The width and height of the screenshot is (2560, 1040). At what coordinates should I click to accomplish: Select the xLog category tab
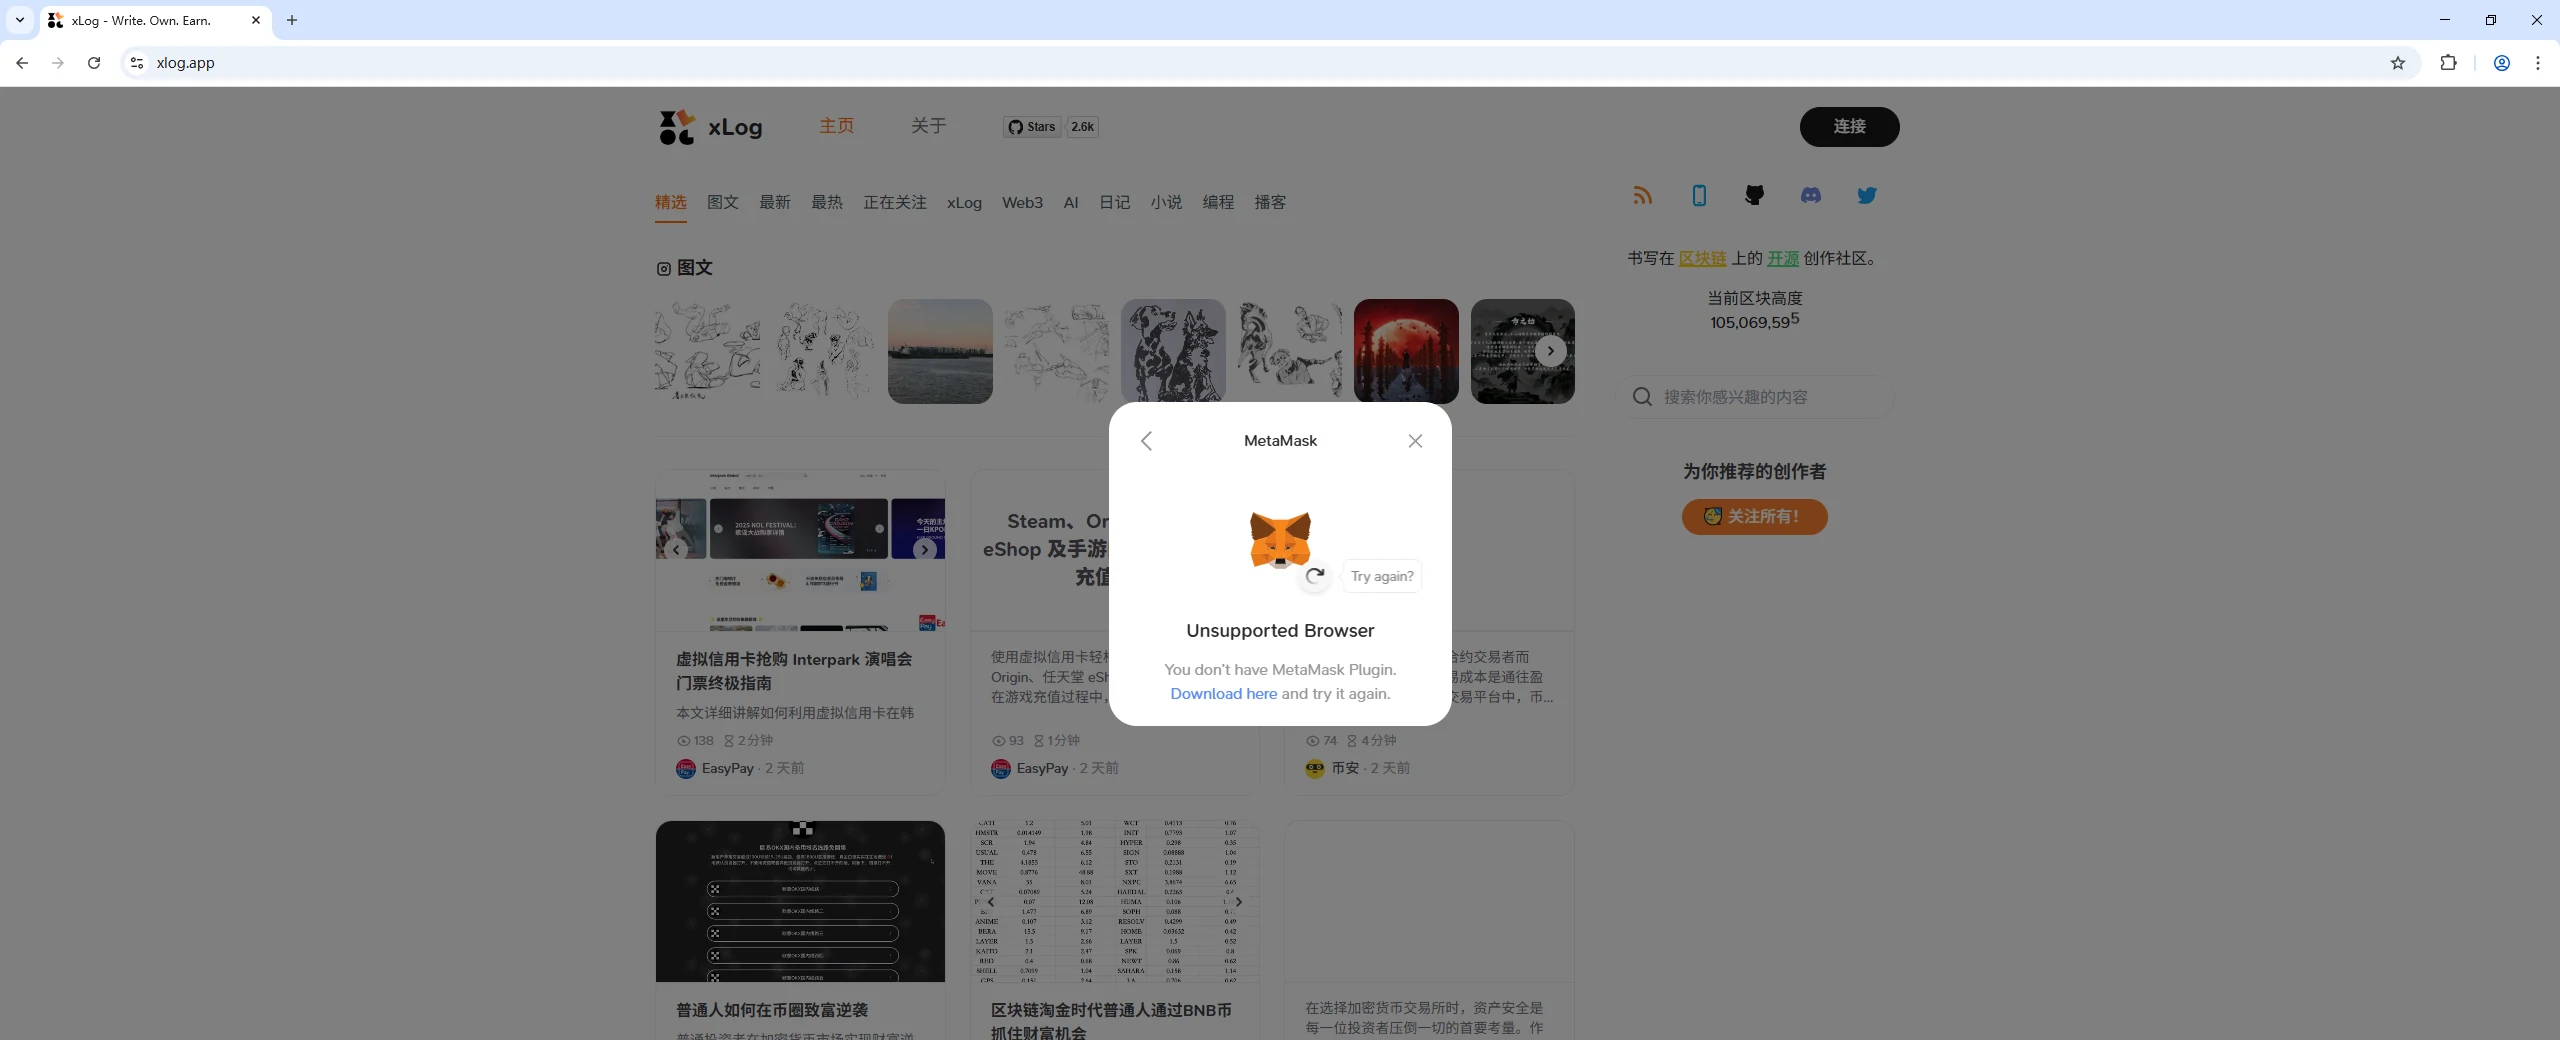click(964, 202)
